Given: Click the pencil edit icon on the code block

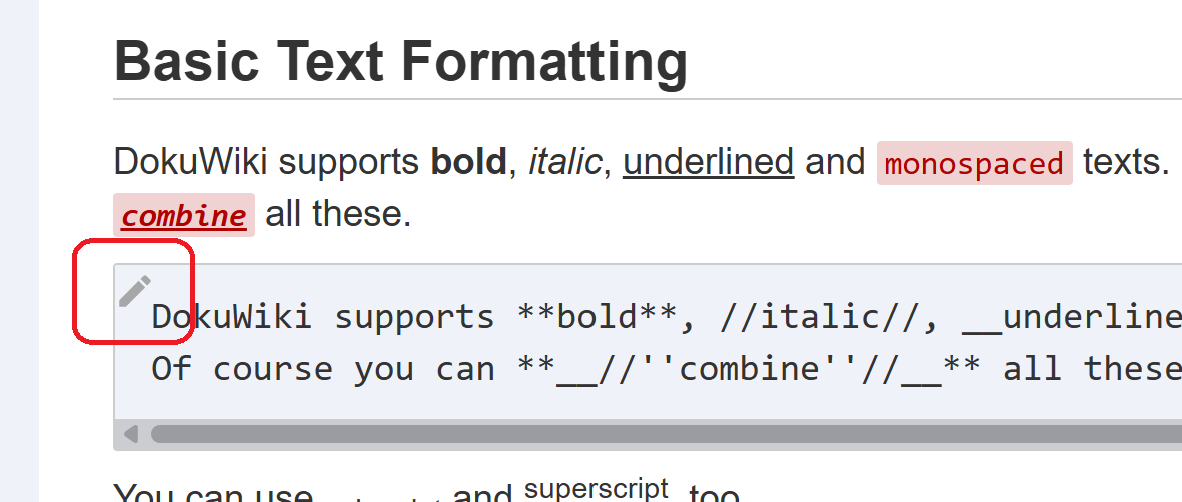Looking at the screenshot, I should point(134,291).
